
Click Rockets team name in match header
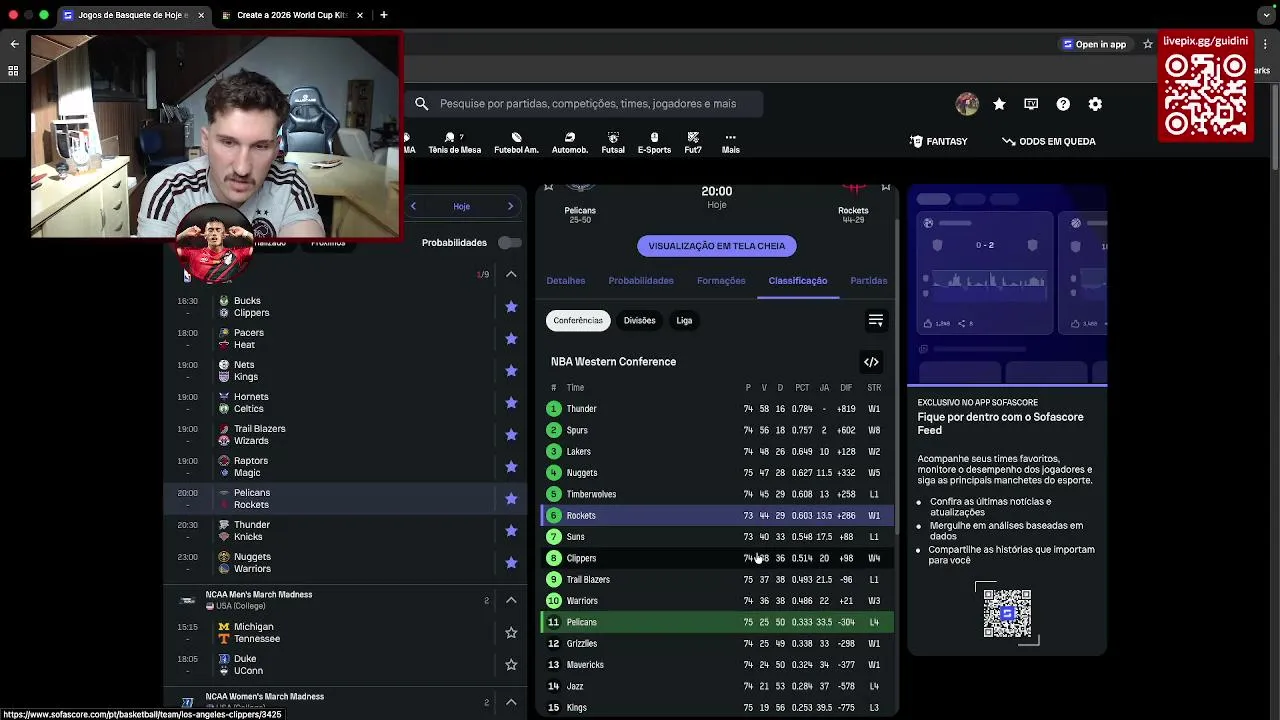pyautogui.click(x=853, y=211)
